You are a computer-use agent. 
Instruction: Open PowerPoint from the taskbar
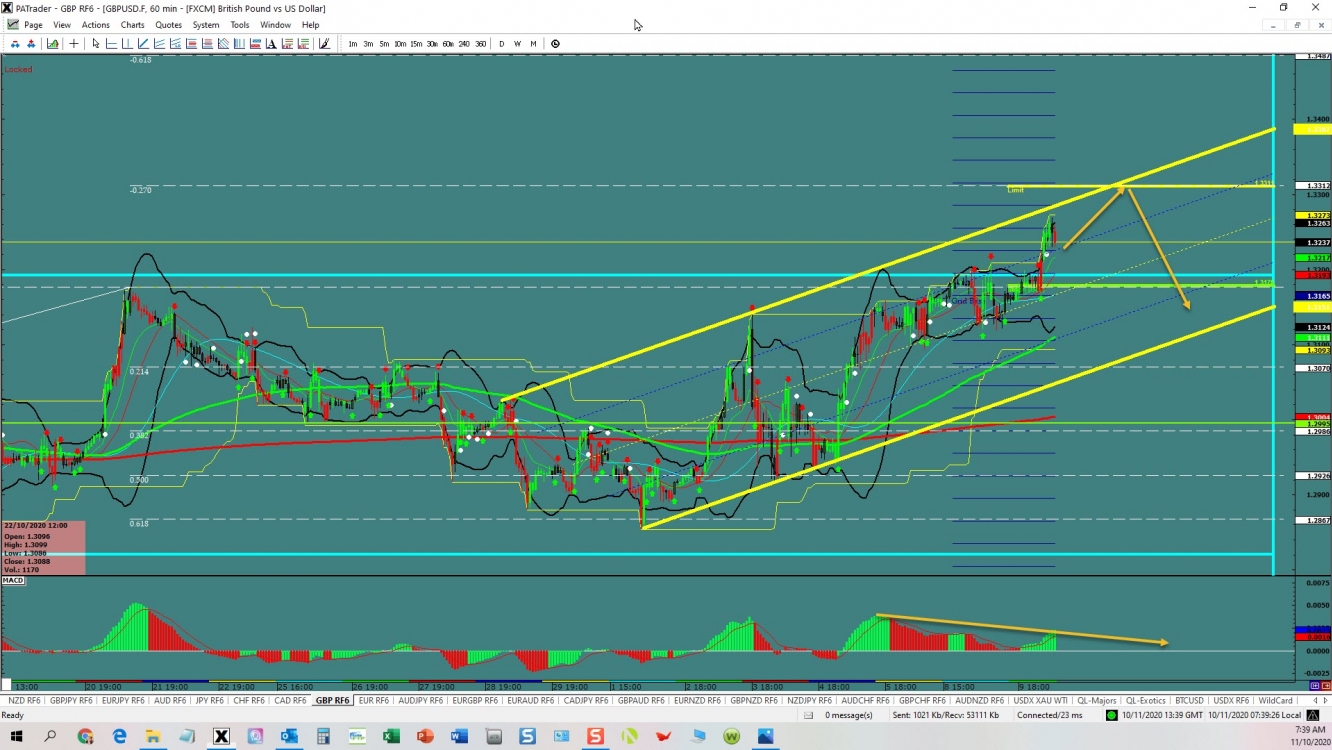pos(426,736)
